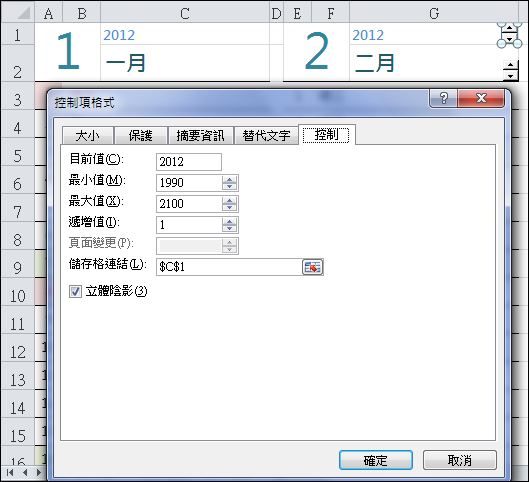Click the selected spin button control in cell G1
The height and width of the screenshot is (482, 529).
[x=509, y=34]
